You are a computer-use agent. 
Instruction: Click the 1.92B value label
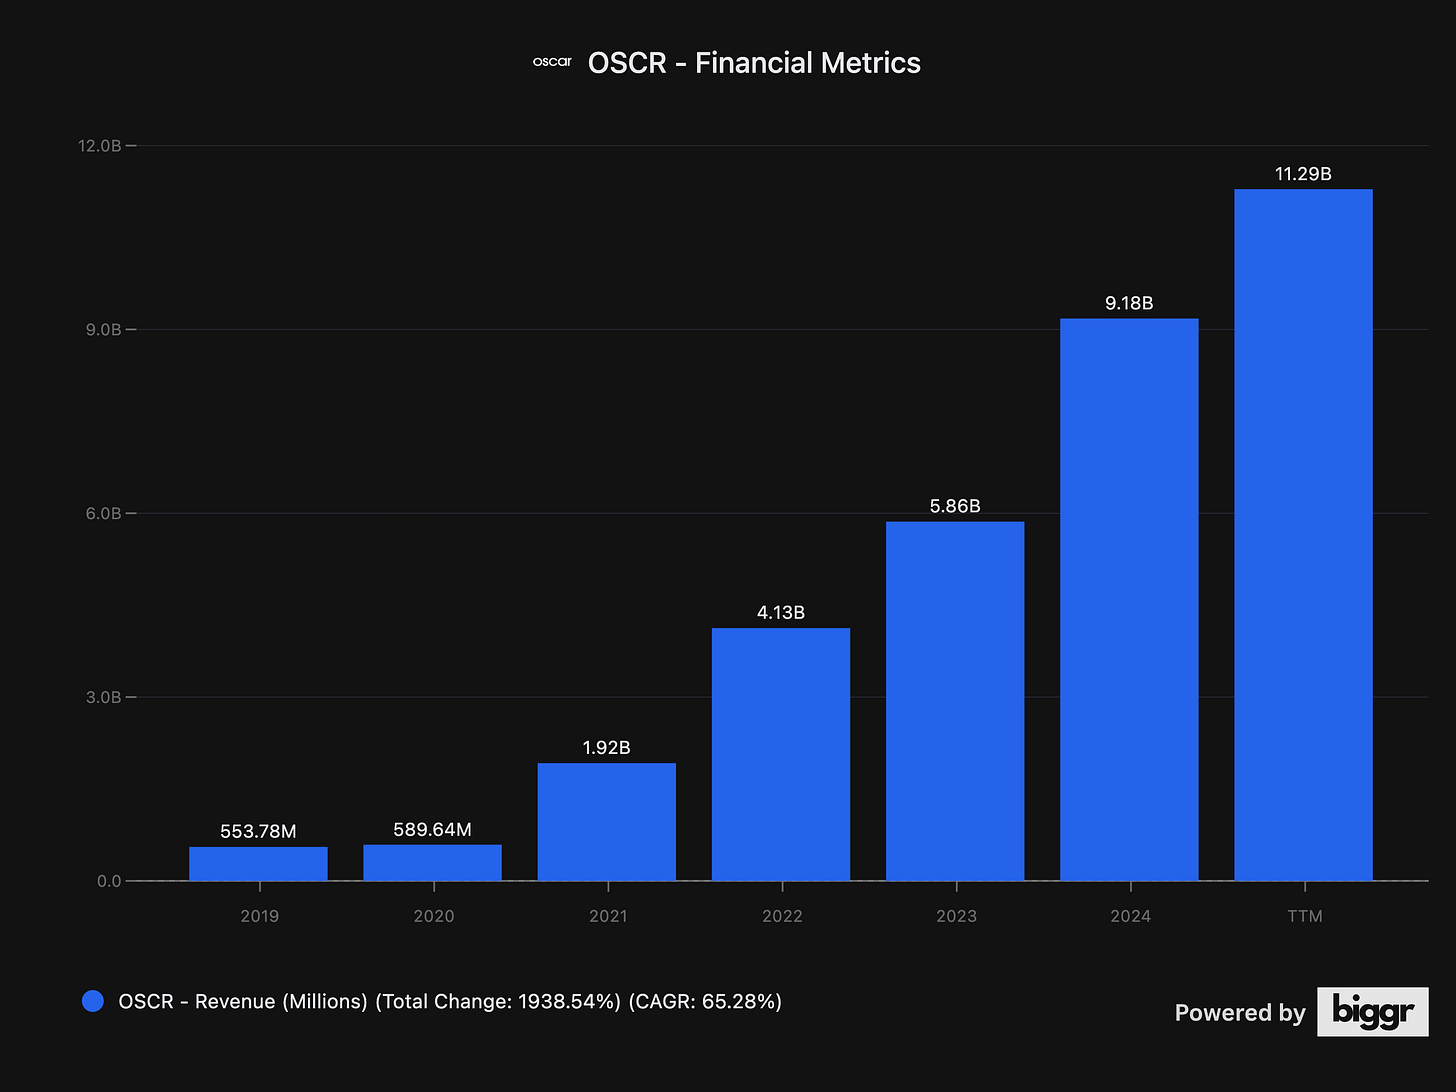coord(606,747)
